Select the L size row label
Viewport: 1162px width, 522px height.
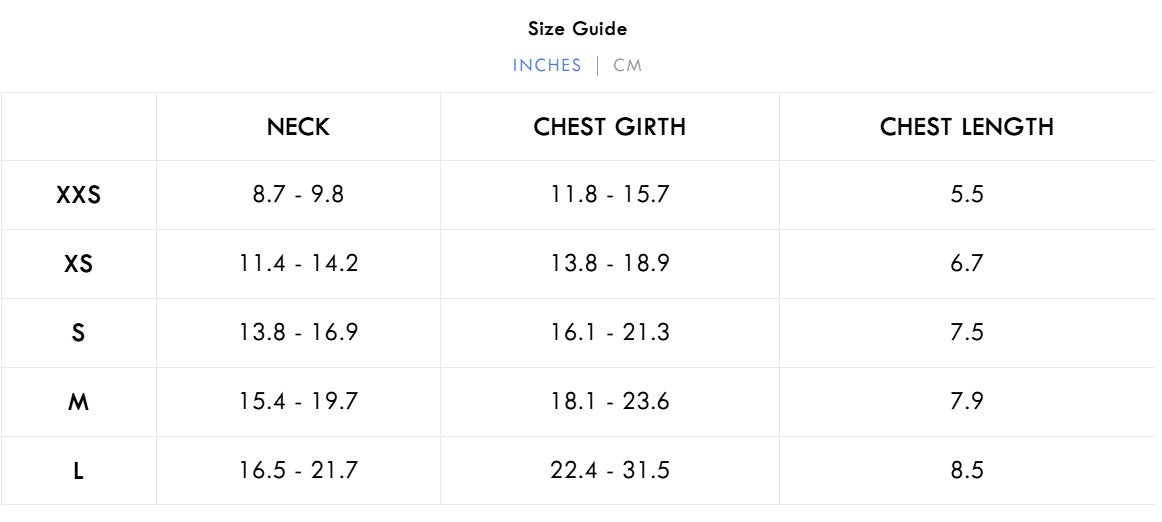click(79, 470)
